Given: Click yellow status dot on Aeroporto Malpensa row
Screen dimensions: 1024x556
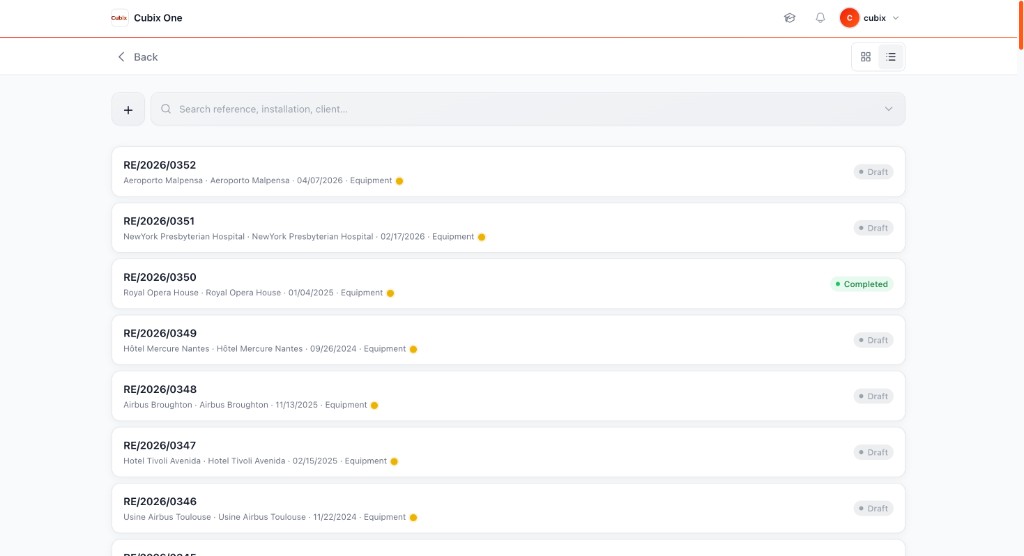Looking at the screenshot, I should click(400, 181).
